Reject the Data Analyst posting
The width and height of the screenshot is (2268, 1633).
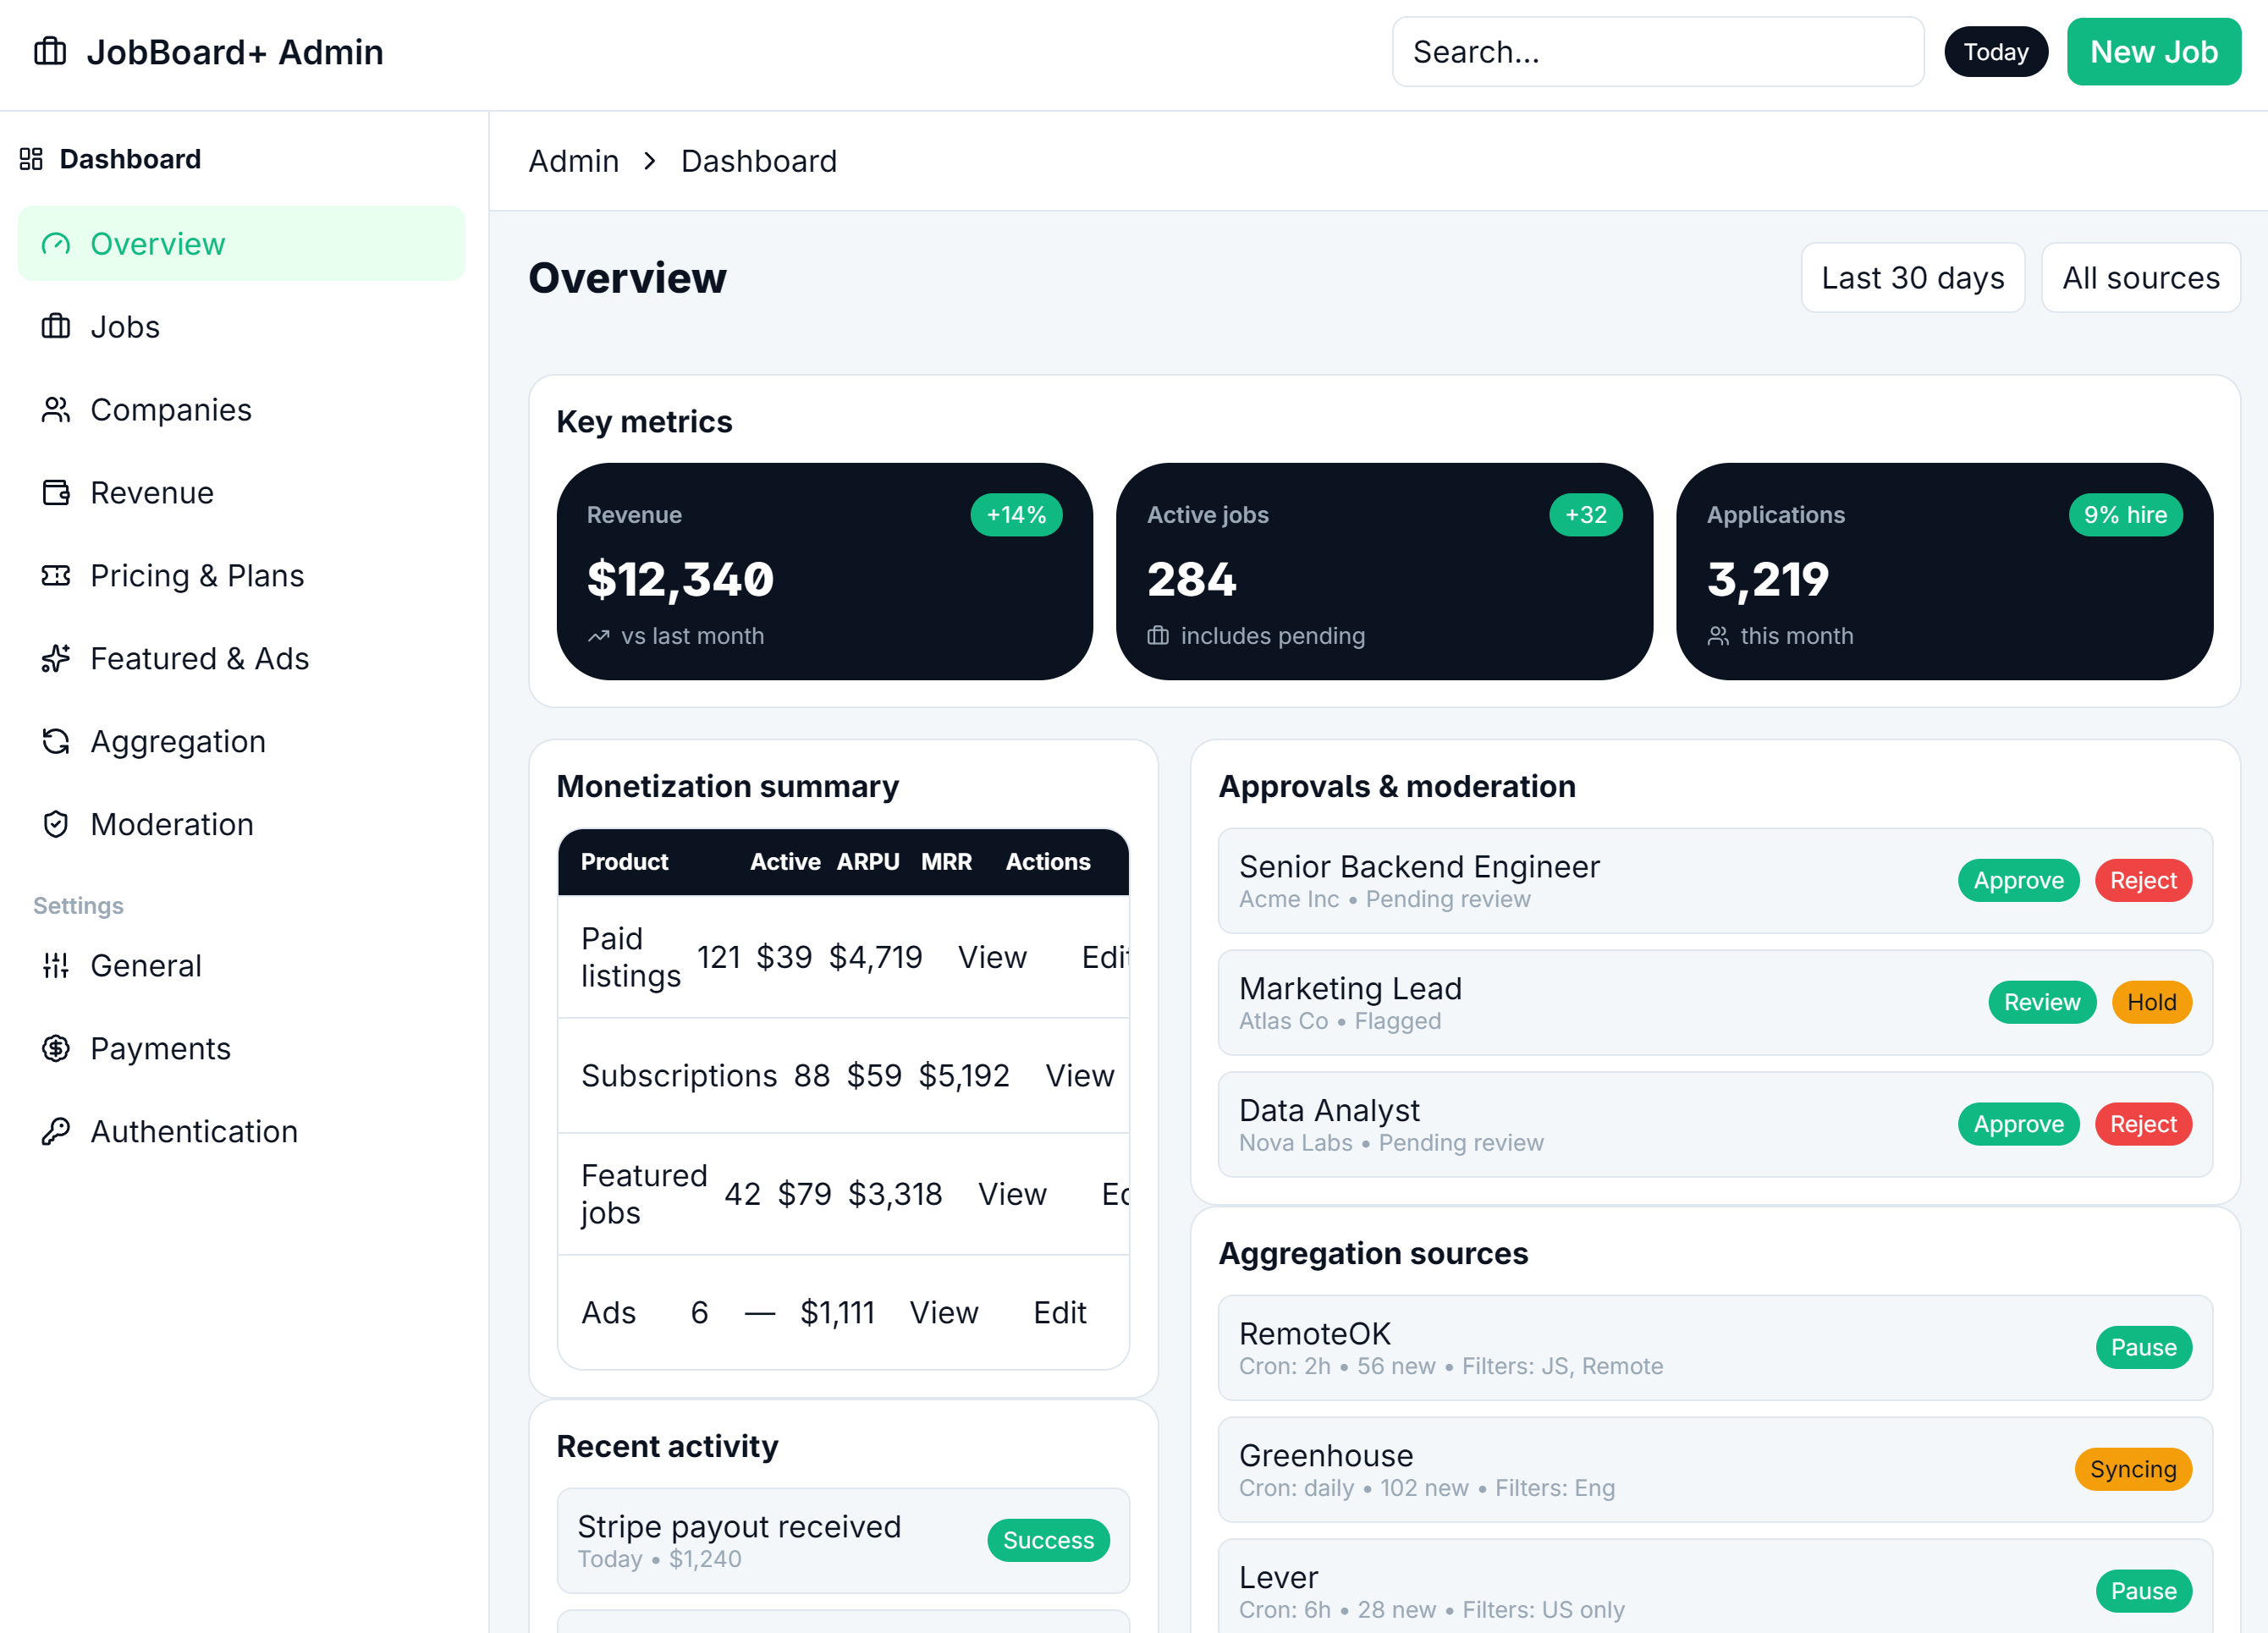coord(2143,1123)
